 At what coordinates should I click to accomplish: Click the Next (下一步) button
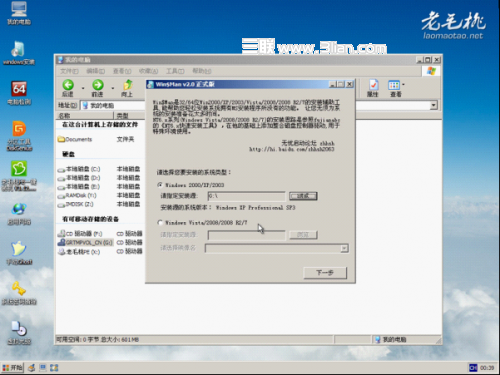pos(325,273)
